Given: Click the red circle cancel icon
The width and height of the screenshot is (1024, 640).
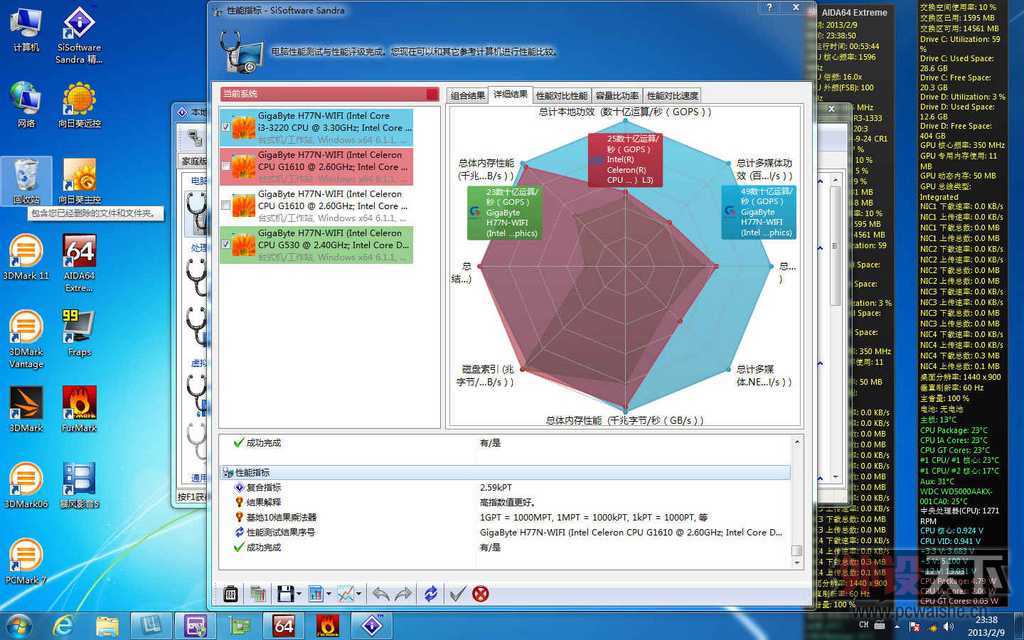Looking at the screenshot, I should [x=481, y=594].
